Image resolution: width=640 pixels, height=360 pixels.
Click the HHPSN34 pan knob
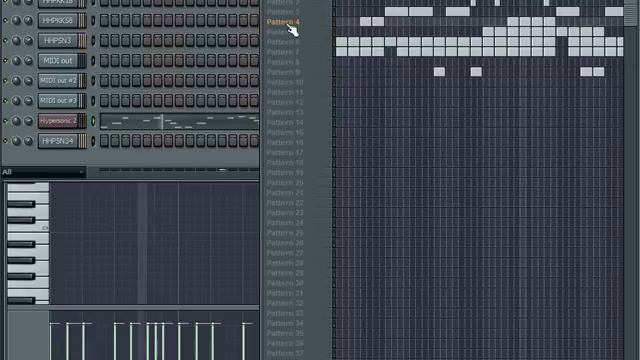coord(16,141)
